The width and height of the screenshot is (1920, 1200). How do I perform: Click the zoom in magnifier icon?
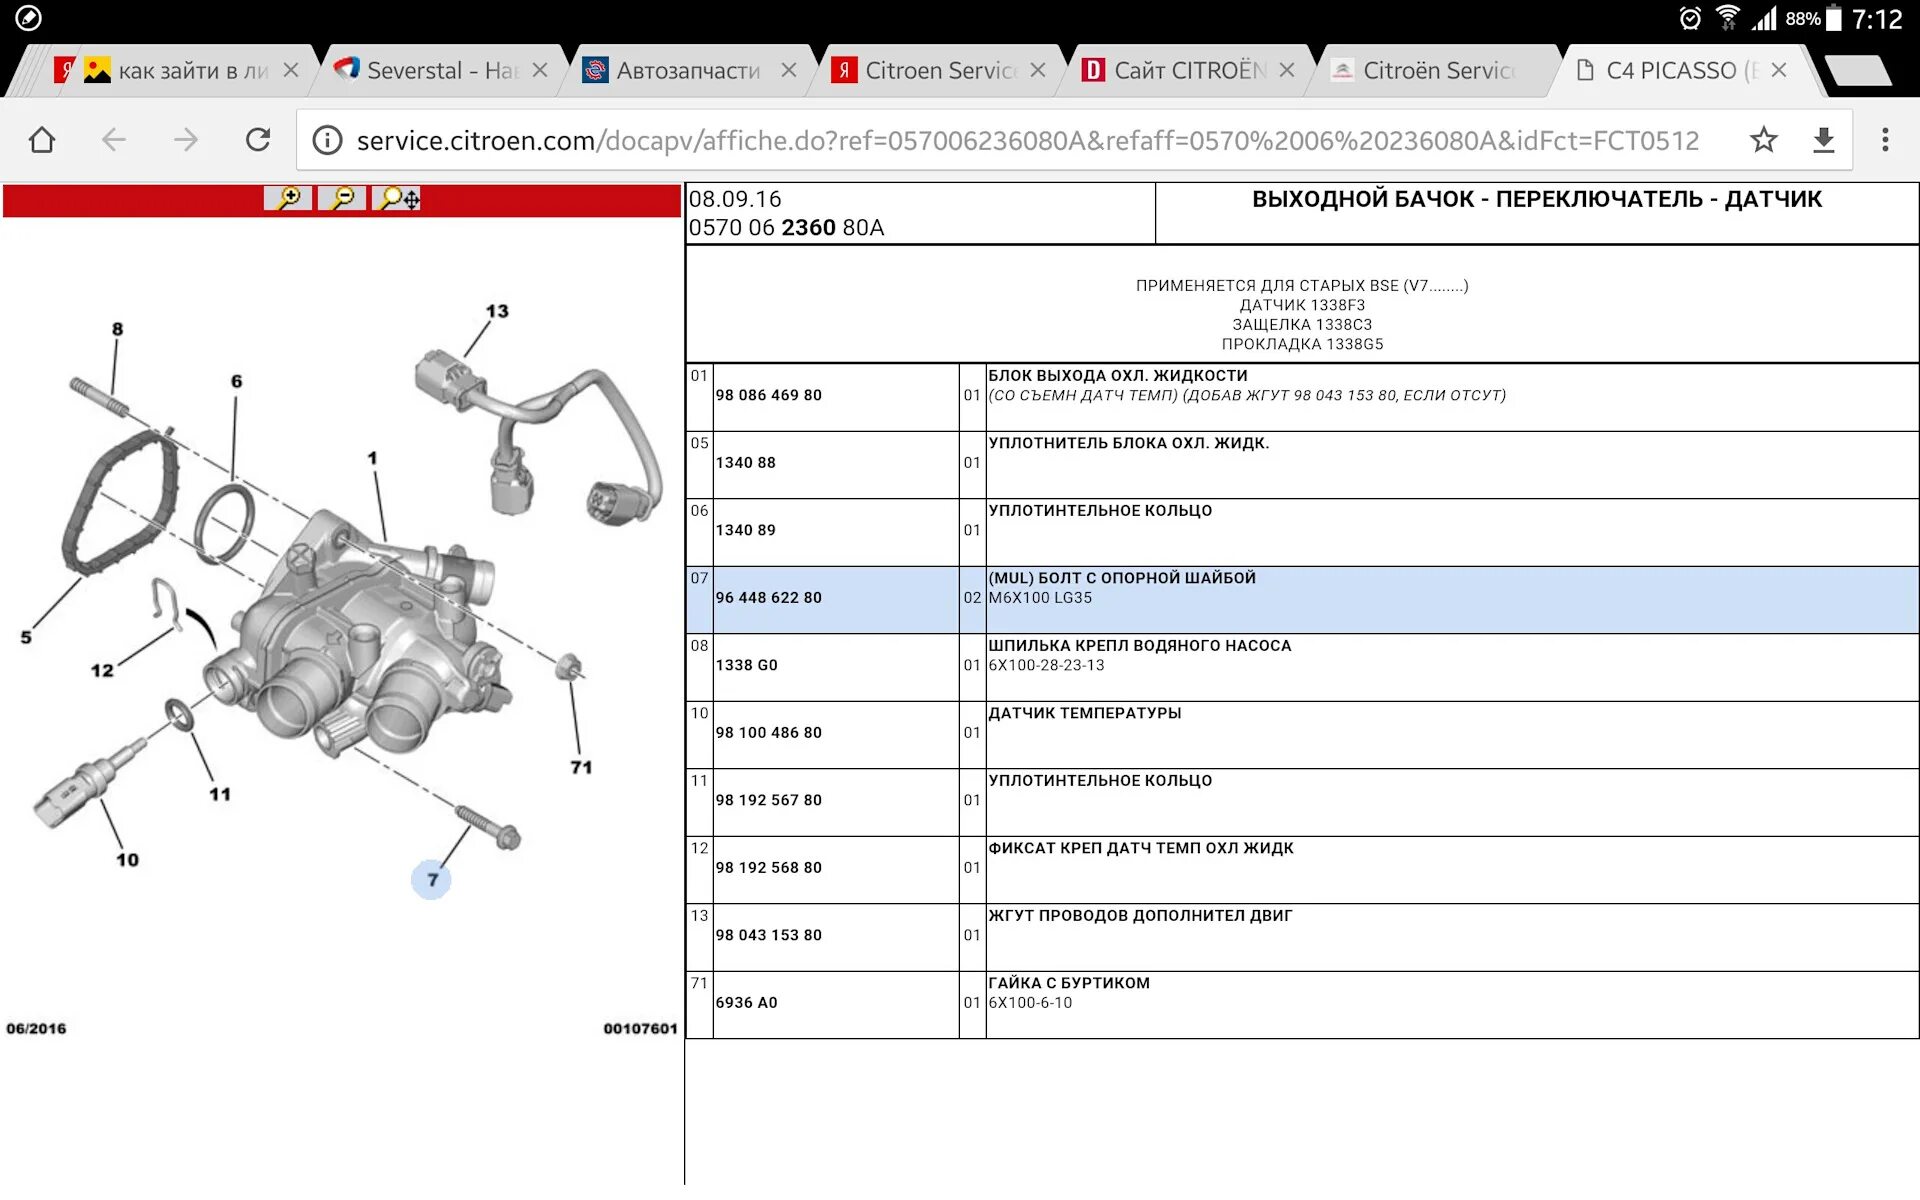(x=288, y=198)
